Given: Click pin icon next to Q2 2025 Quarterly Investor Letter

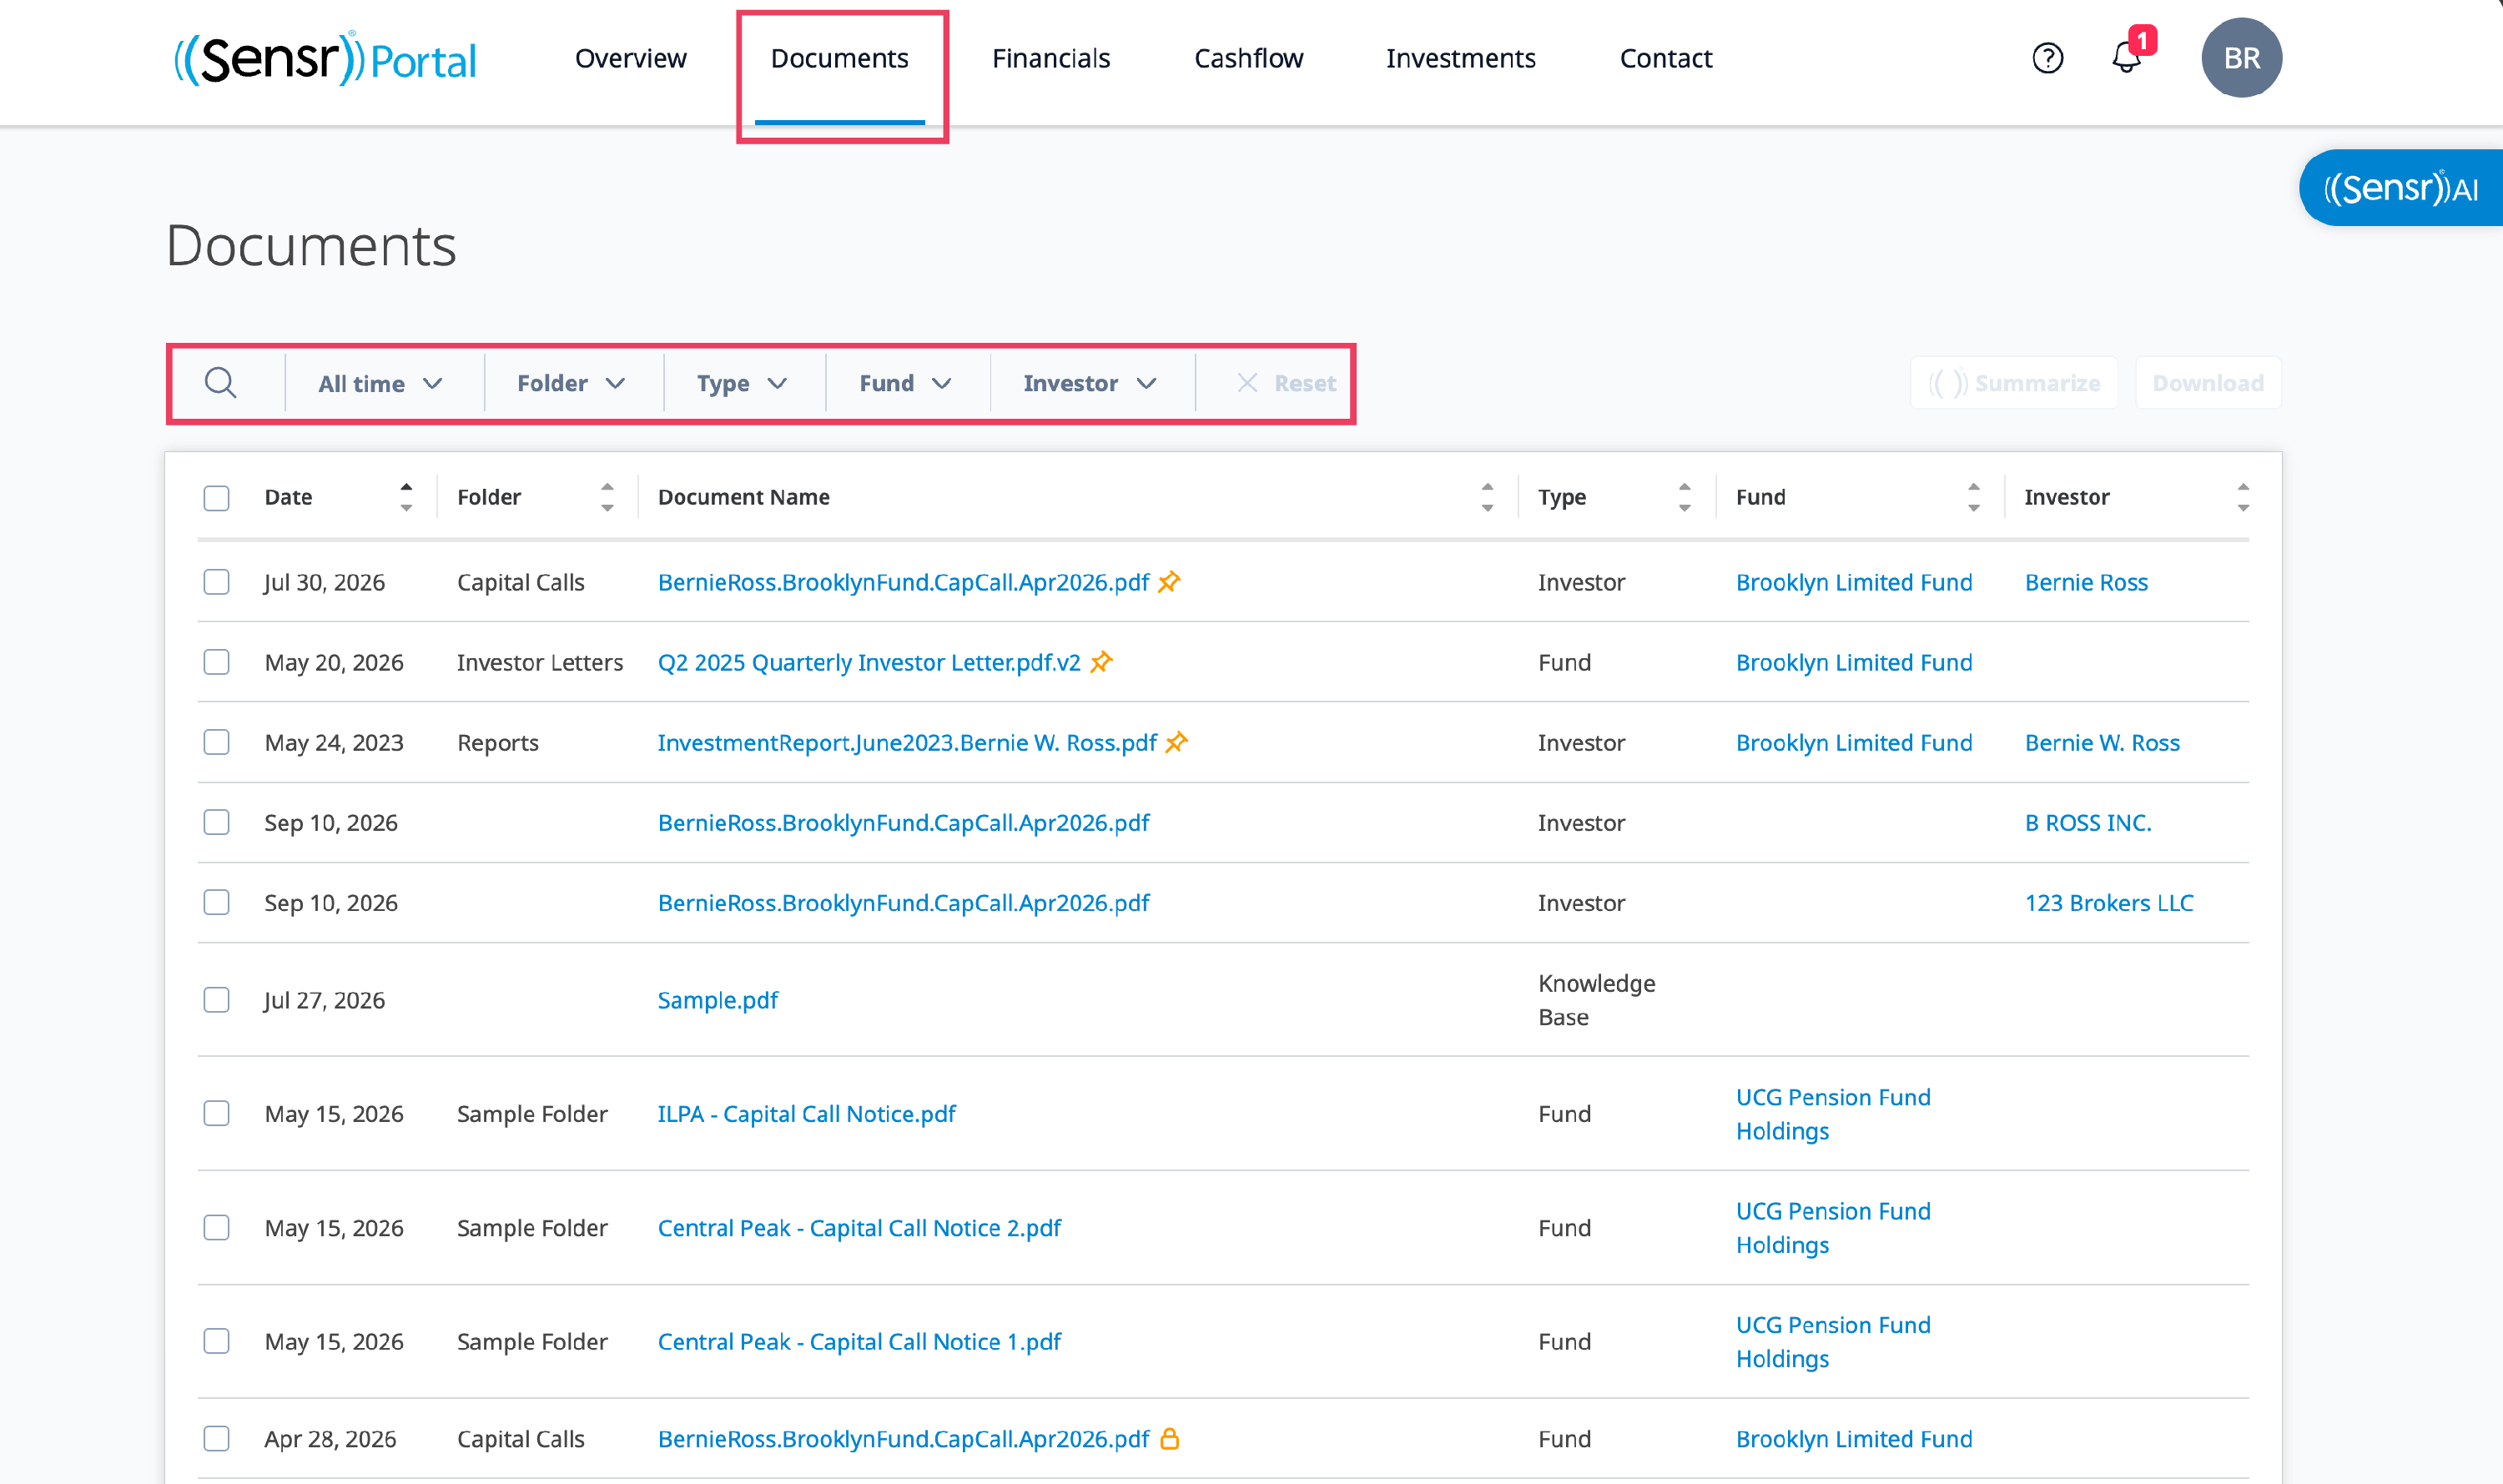Looking at the screenshot, I should click(x=1101, y=662).
